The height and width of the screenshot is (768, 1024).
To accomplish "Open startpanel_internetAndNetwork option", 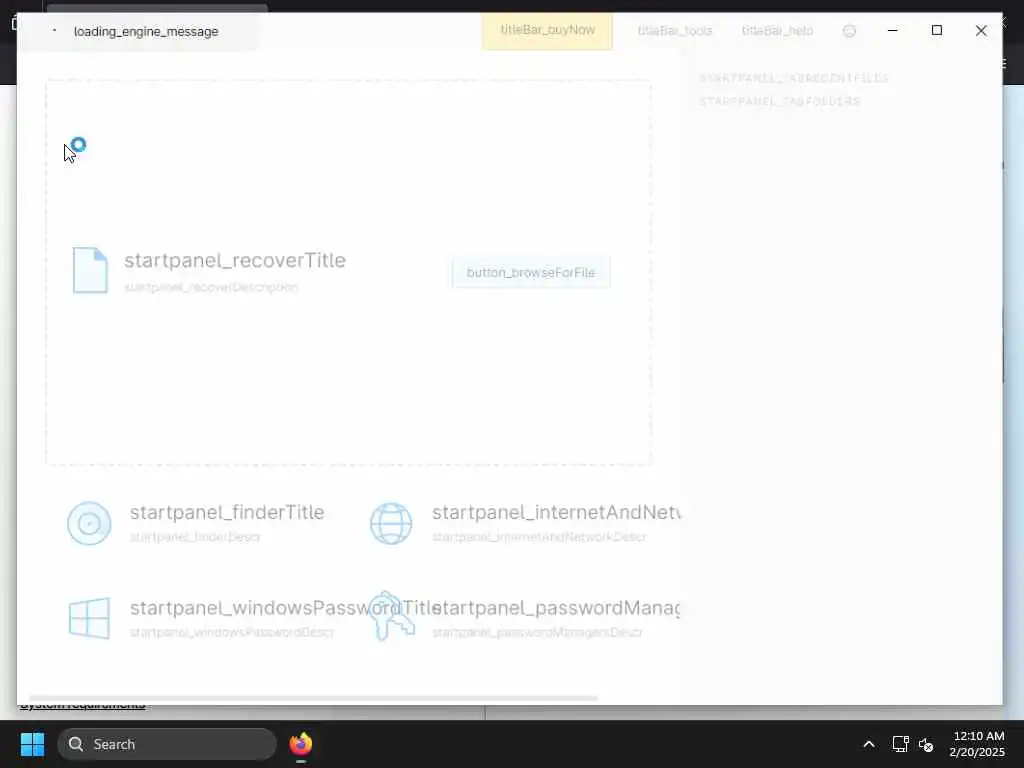I will 556,512.
